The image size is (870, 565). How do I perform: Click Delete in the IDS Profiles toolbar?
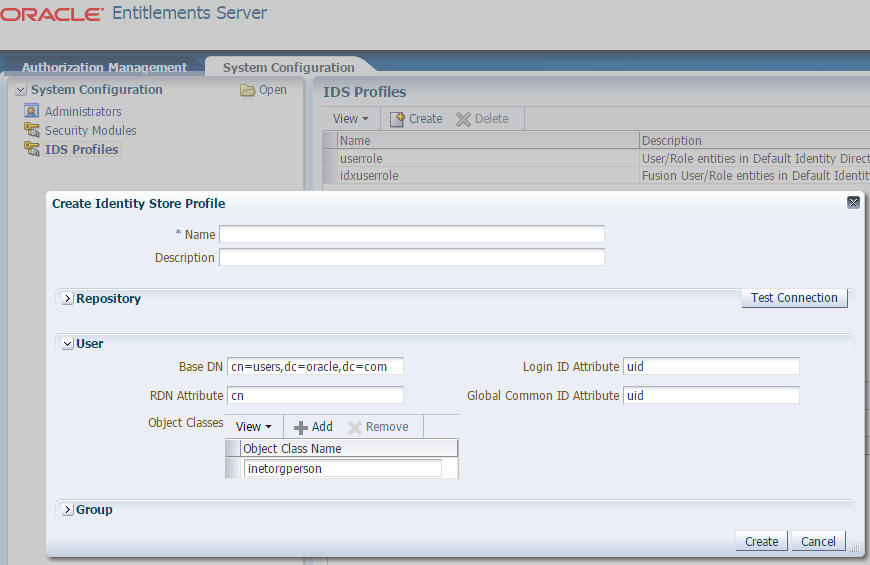[x=492, y=119]
